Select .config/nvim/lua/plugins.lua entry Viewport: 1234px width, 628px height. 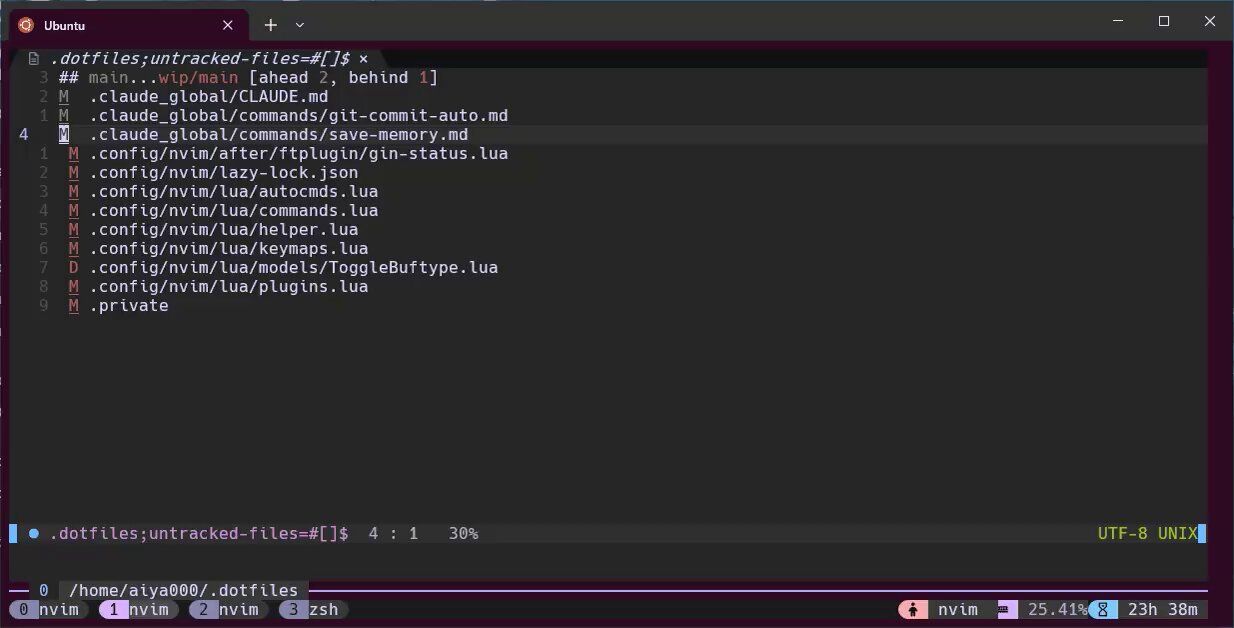(228, 287)
